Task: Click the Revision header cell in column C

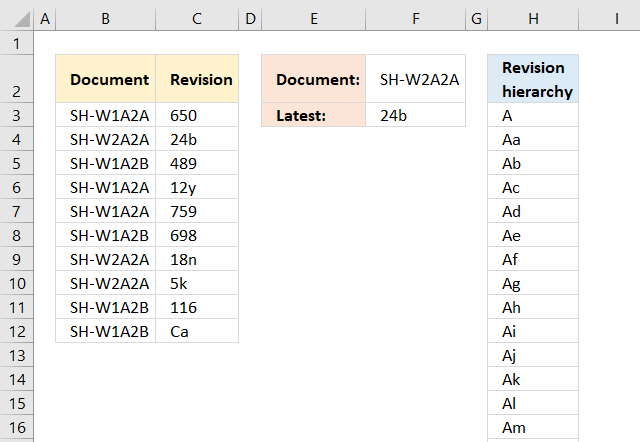Action: tap(197, 78)
